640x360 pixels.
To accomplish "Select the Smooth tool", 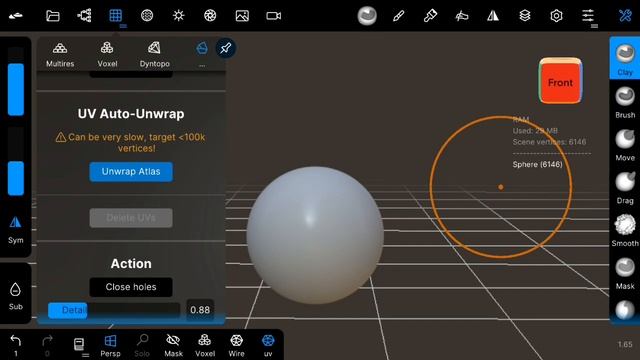I will point(625,231).
